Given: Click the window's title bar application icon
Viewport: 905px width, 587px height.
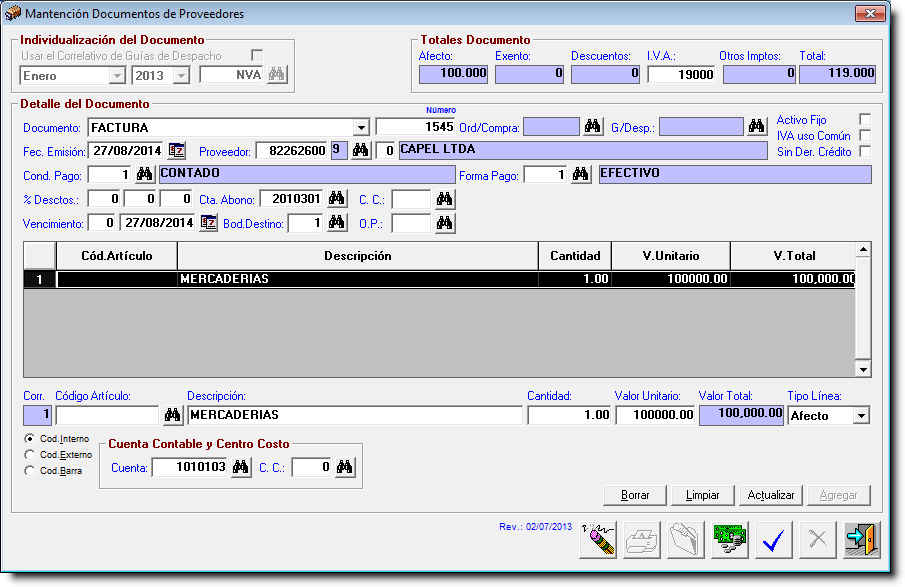Looking at the screenshot, I should (x=13, y=13).
